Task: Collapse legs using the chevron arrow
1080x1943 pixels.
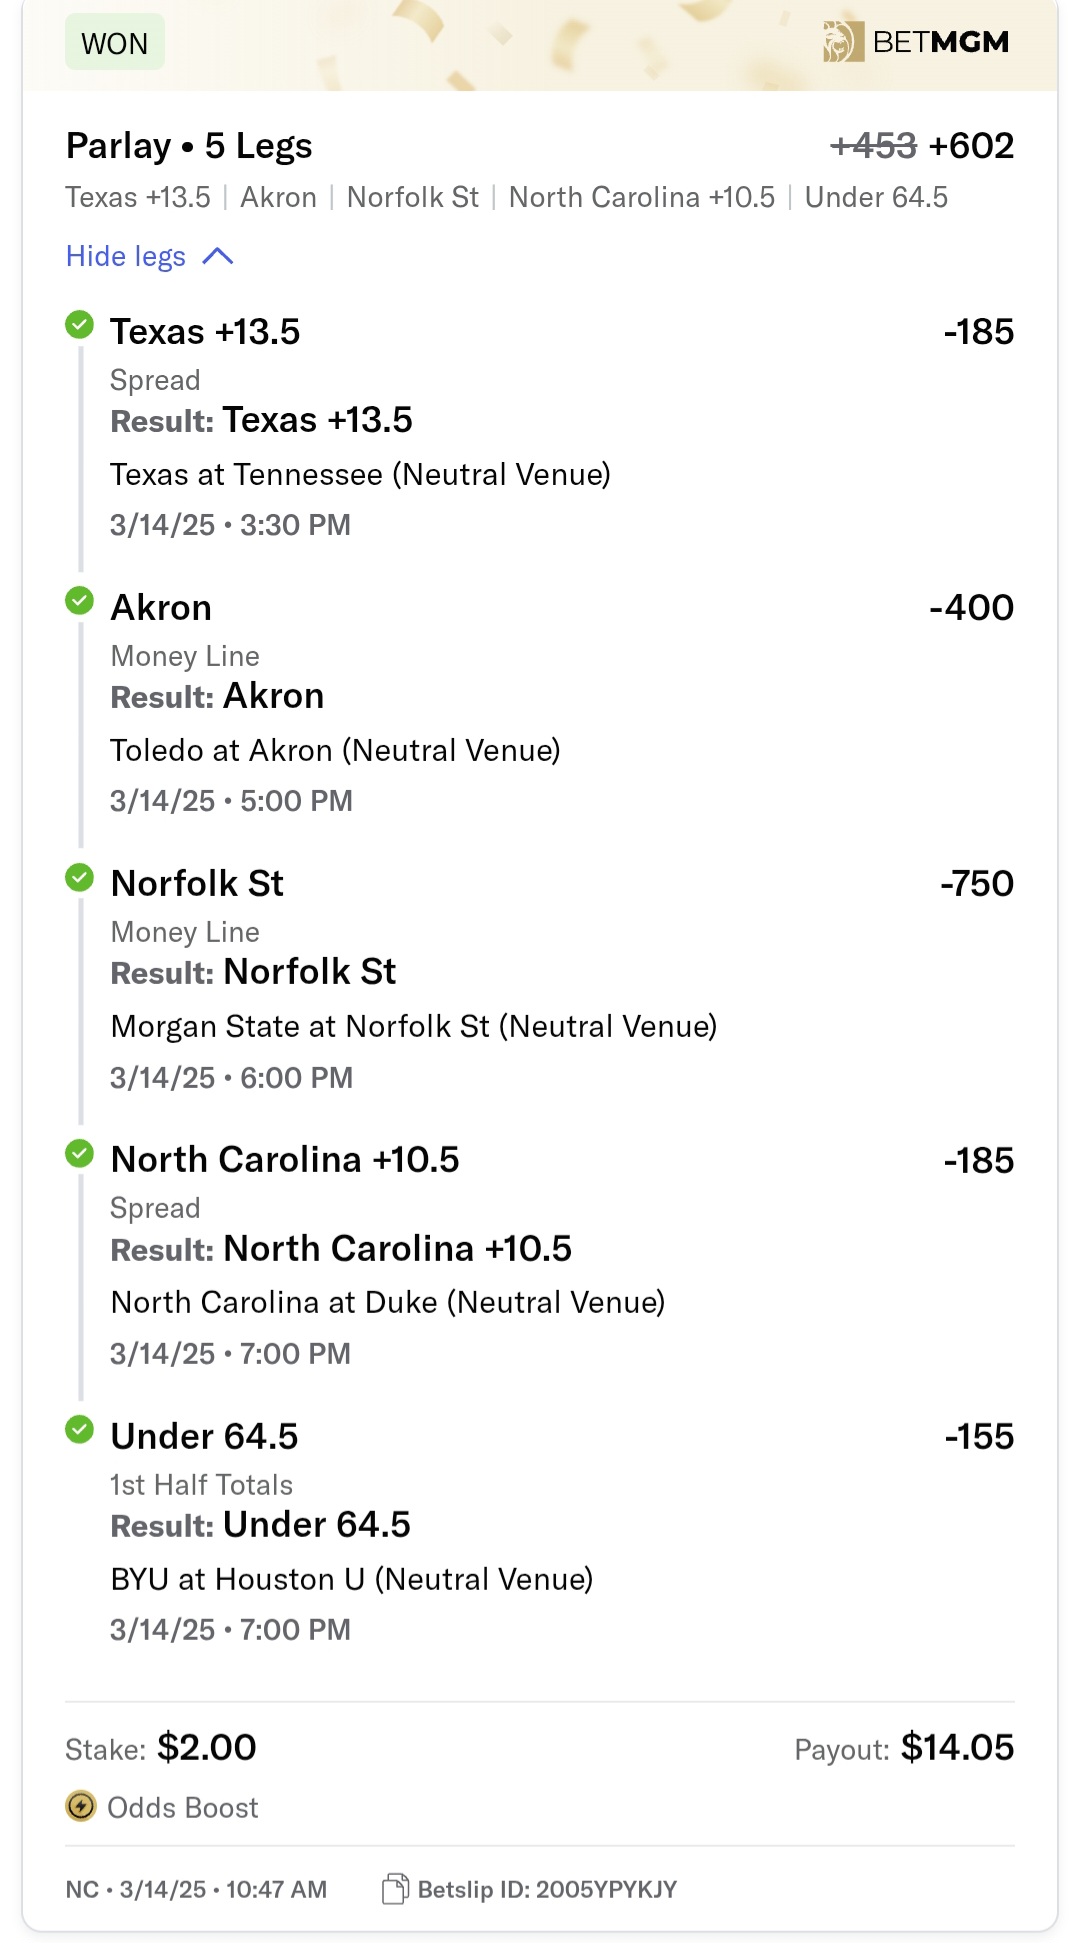Action: pyautogui.click(x=218, y=257)
